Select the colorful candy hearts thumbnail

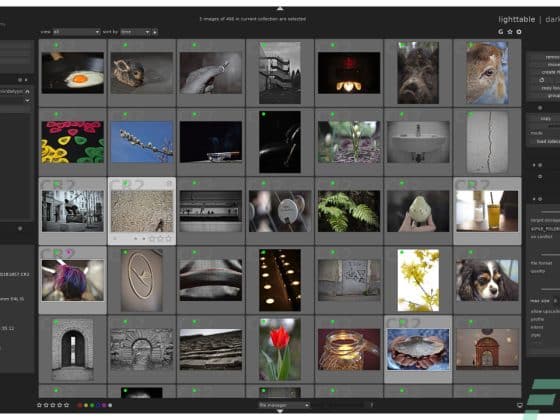(x=72, y=142)
